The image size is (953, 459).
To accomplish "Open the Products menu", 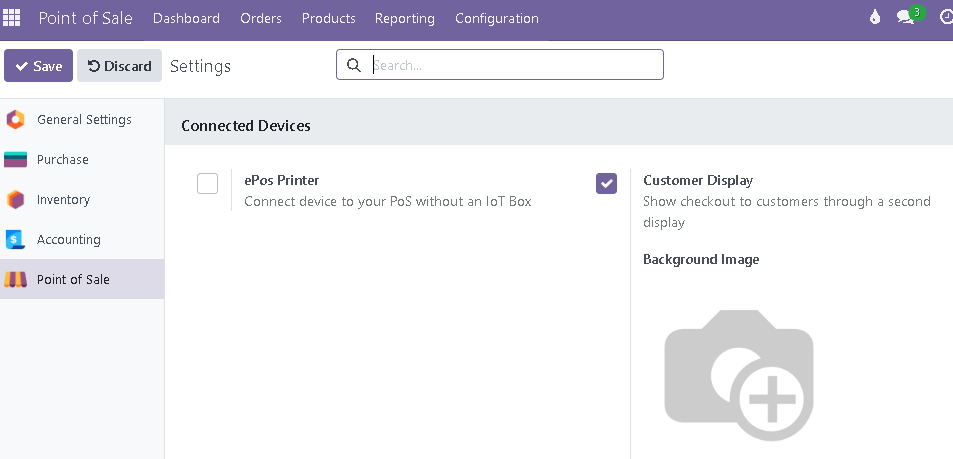I will (x=328, y=18).
